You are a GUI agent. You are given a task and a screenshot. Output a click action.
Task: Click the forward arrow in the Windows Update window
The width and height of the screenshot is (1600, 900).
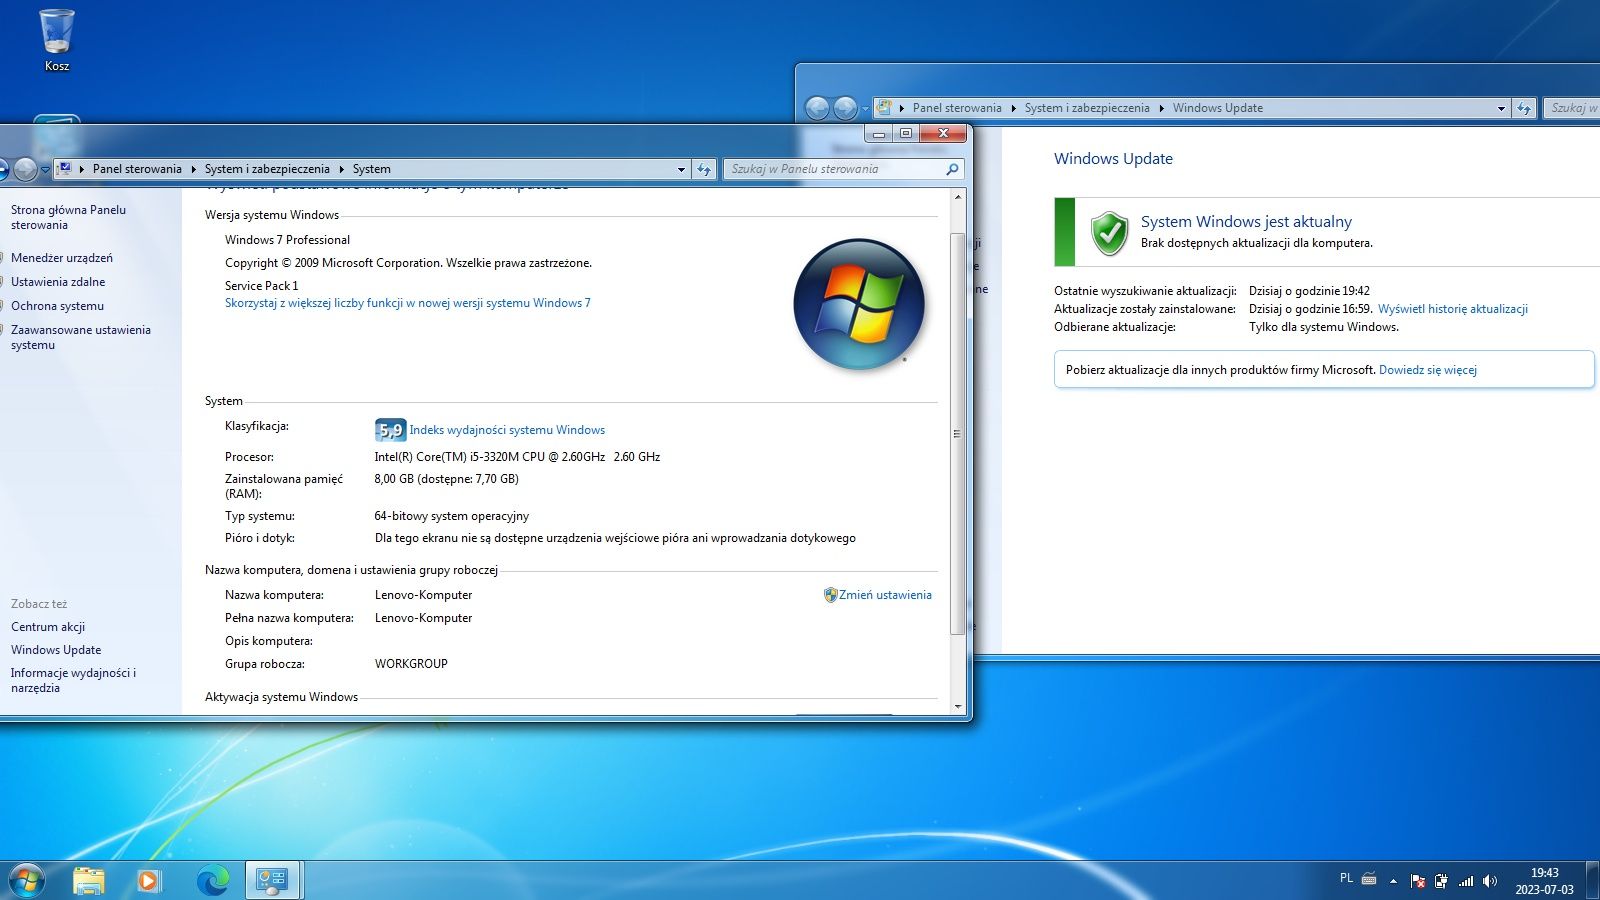pyautogui.click(x=845, y=108)
